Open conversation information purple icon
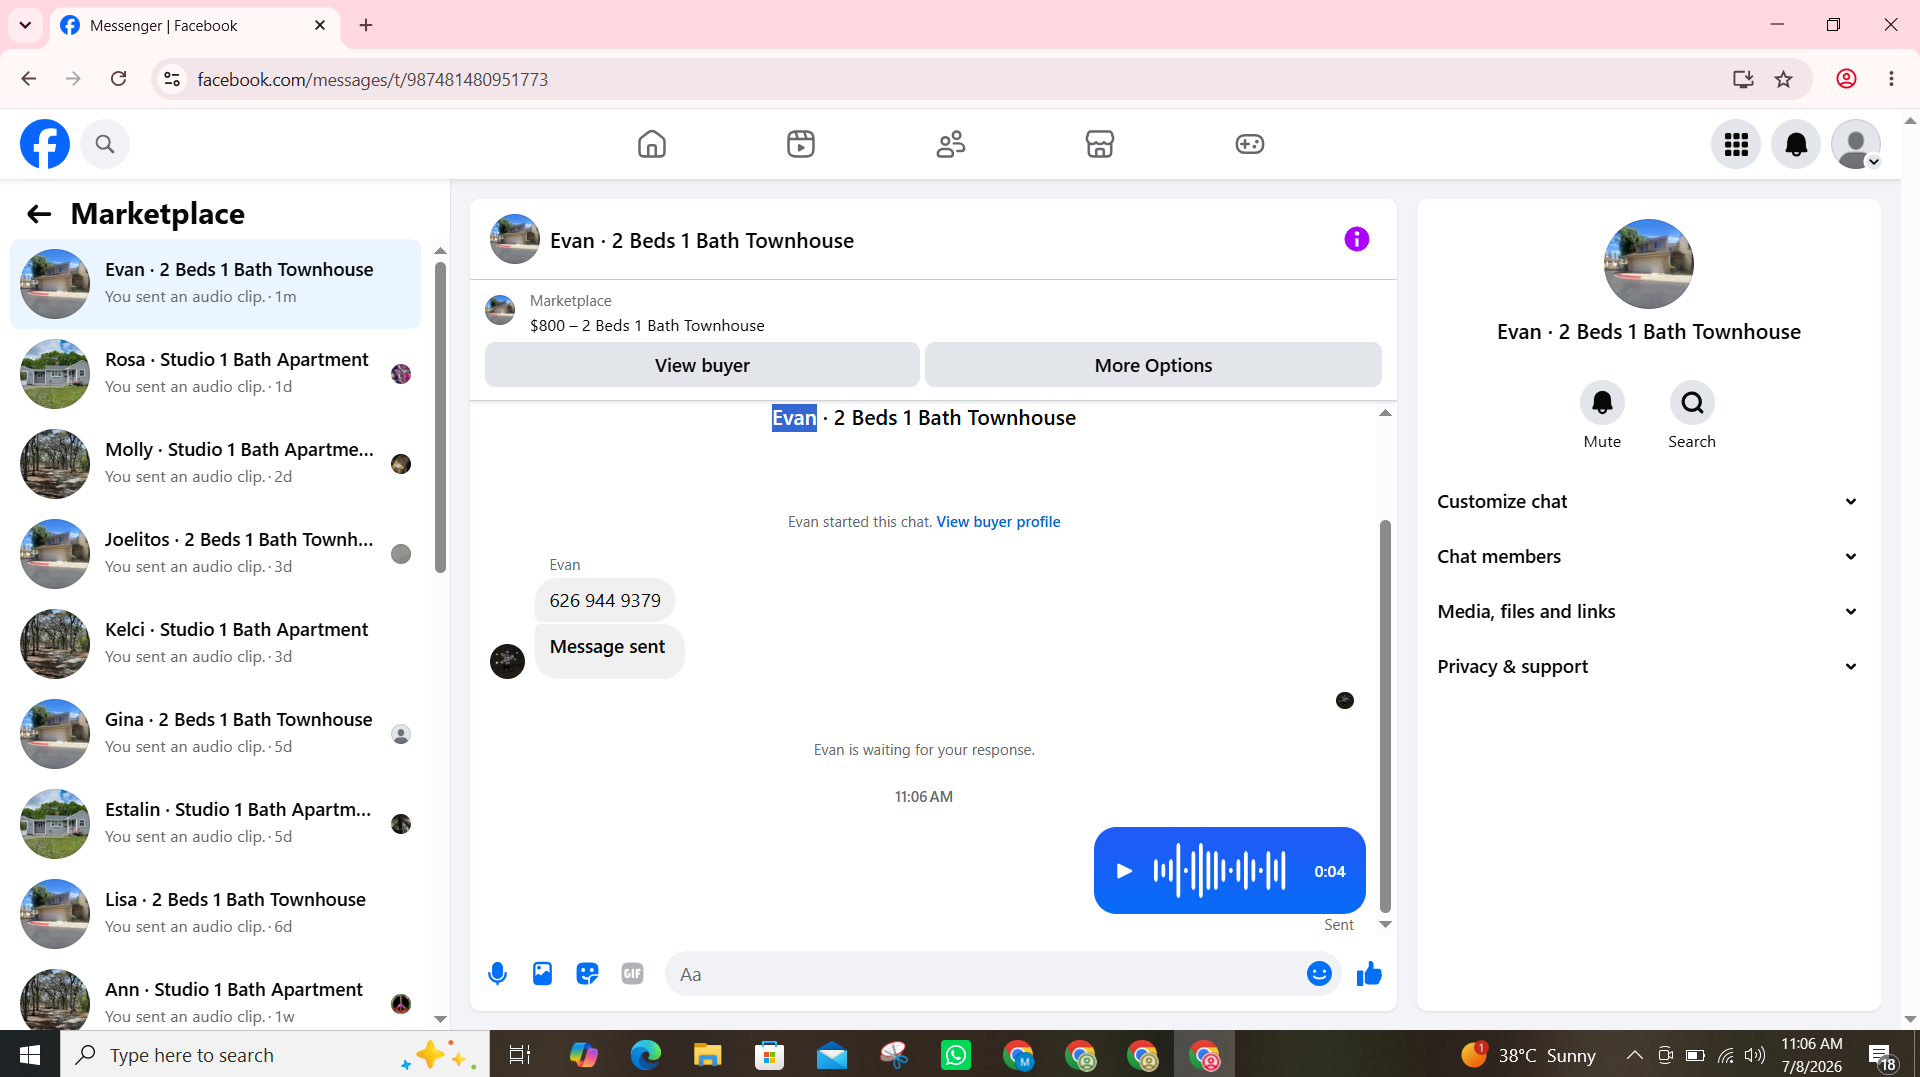Viewport: 1920px width, 1077px height. click(x=1357, y=239)
